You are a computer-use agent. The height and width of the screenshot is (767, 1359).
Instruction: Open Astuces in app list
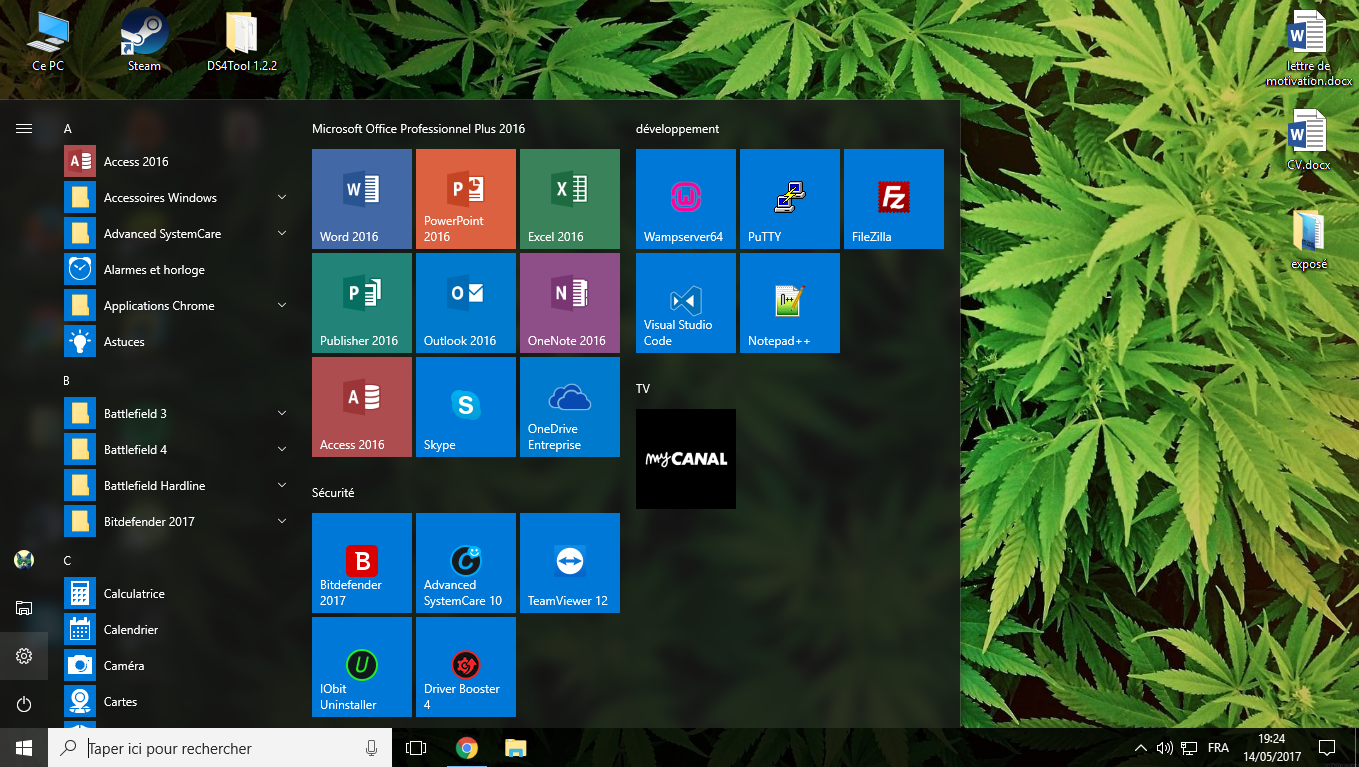[x=176, y=341]
